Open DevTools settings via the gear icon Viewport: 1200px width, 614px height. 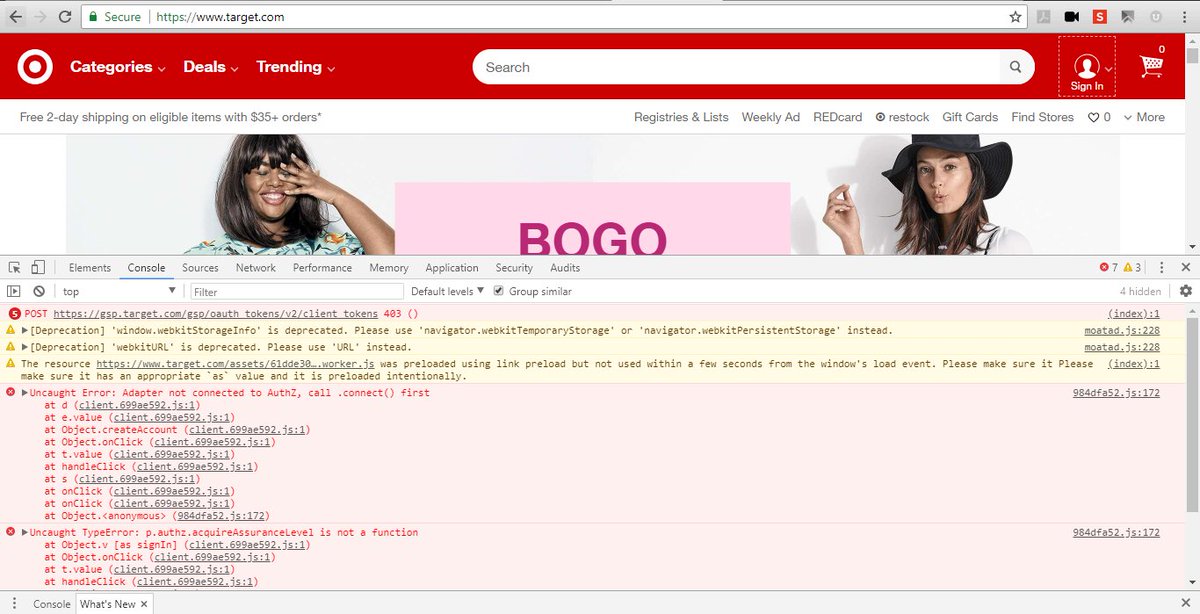[1186, 291]
